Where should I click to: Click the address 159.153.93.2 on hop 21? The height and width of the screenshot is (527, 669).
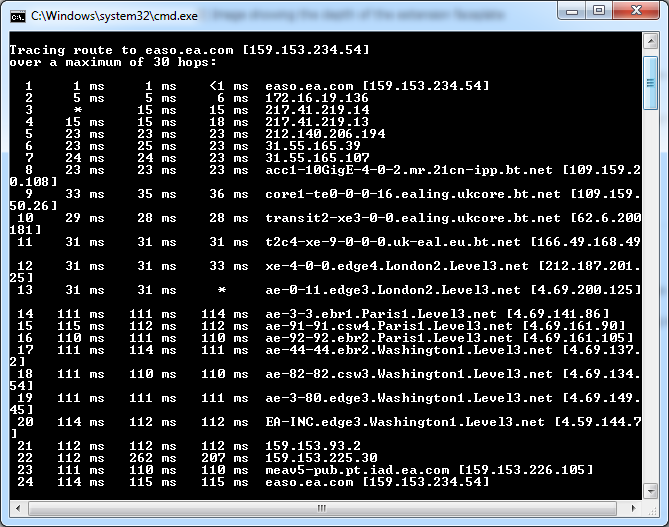point(313,445)
